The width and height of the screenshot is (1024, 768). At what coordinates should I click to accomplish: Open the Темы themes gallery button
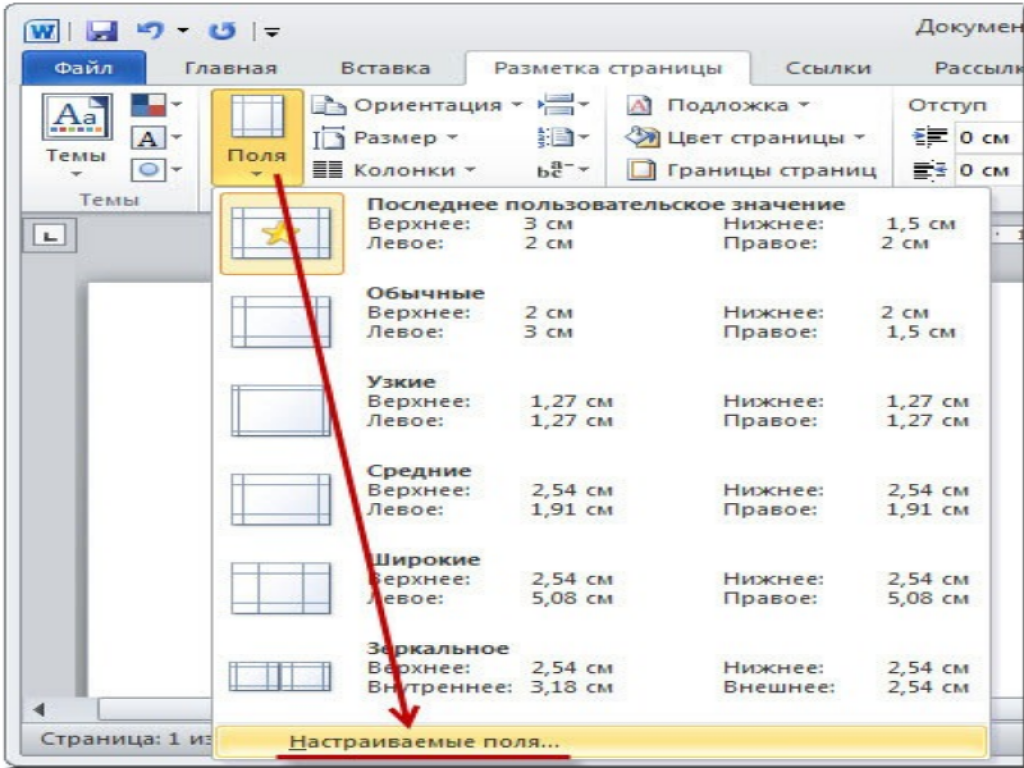[x=76, y=136]
